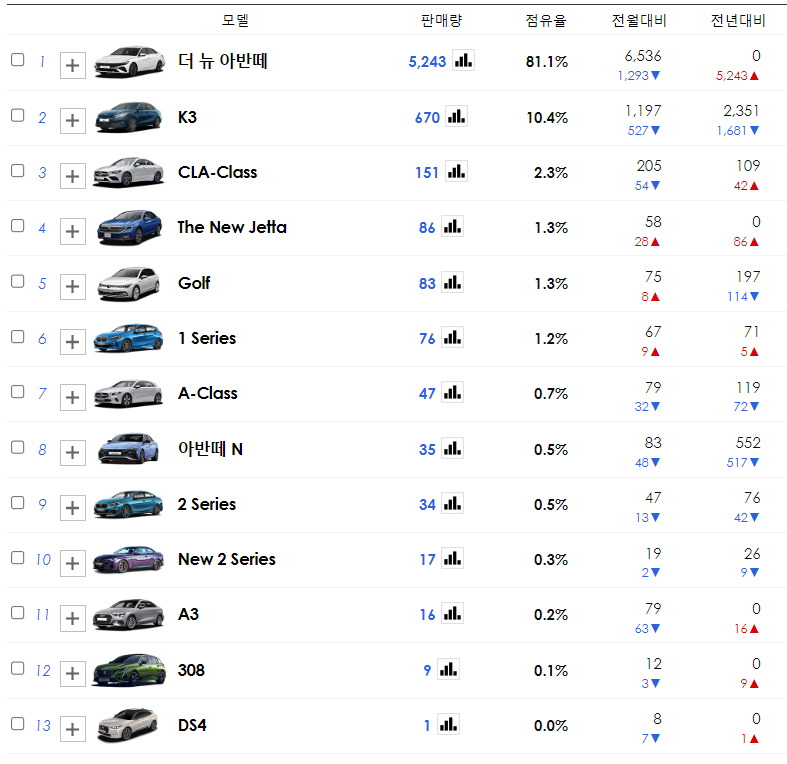787x764 pixels.
Task: View chart icon for A-Class
Action: [x=452, y=393]
